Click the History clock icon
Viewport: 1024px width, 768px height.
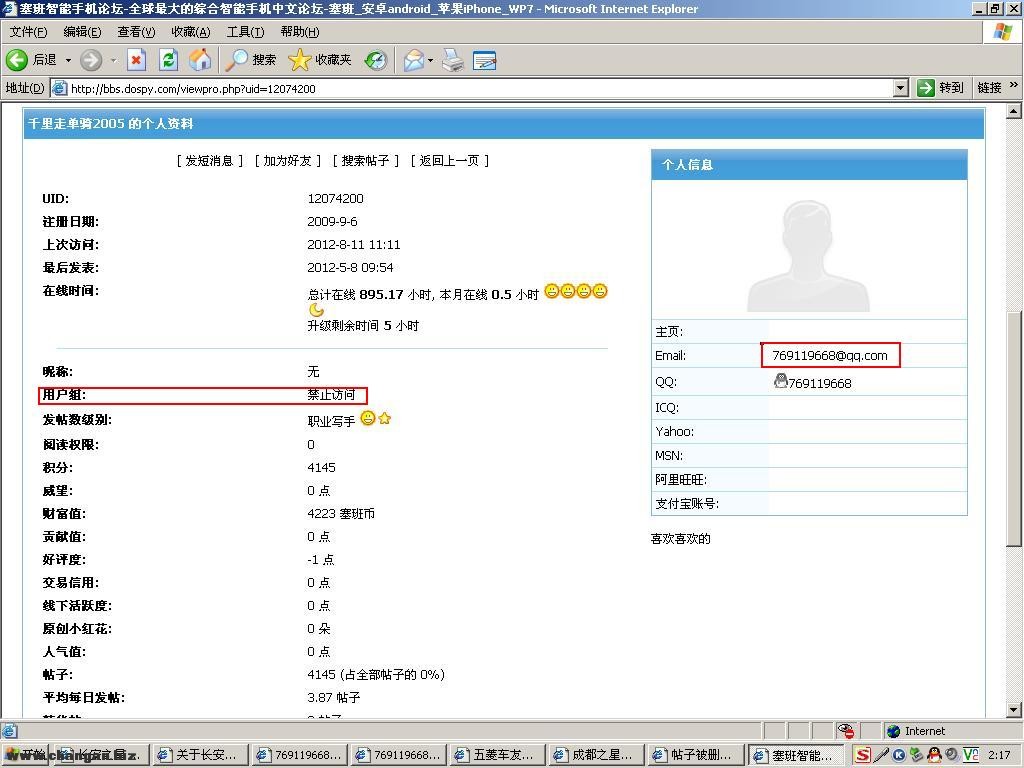point(375,60)
